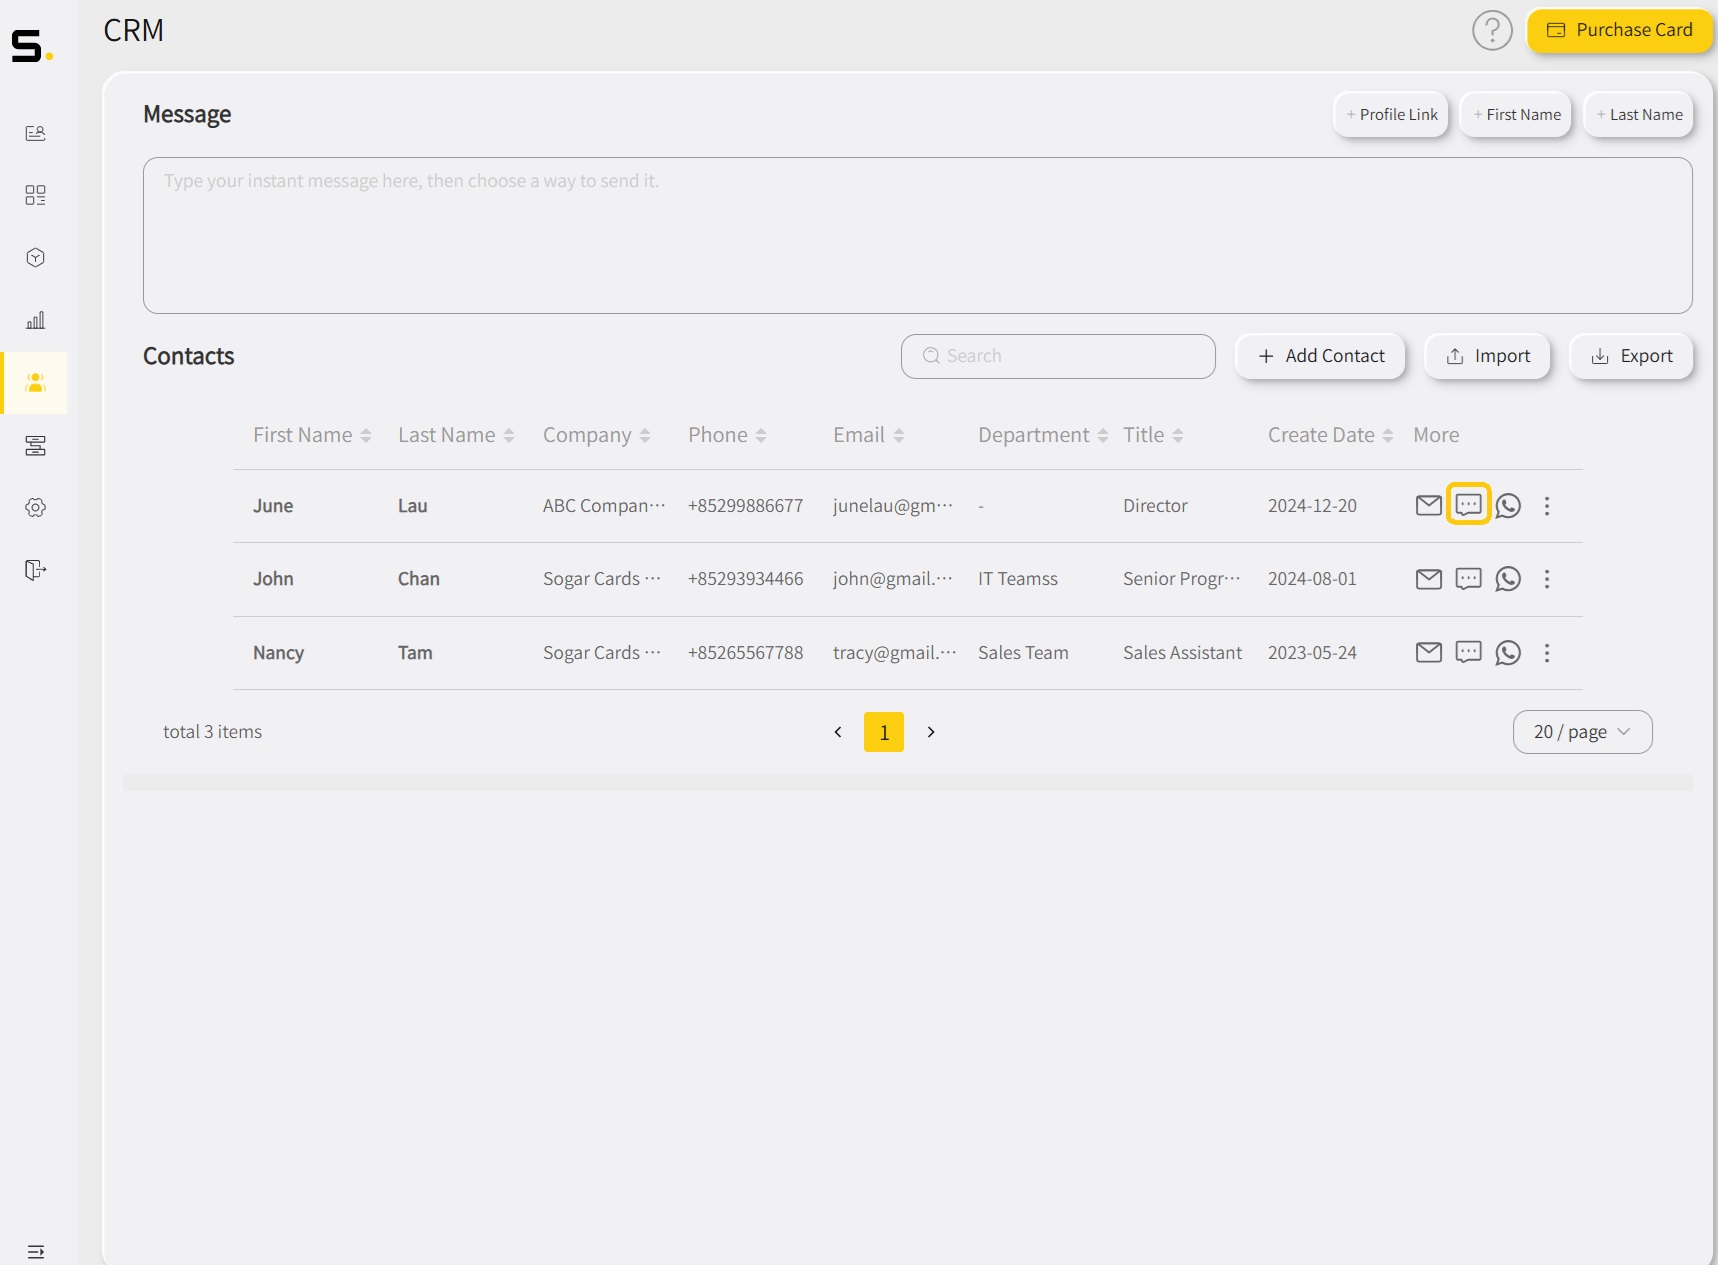Viewport: 1718px width, 1265px height.
Task: Insert Last Name placeholder
Action: (x=1639, y=114)
